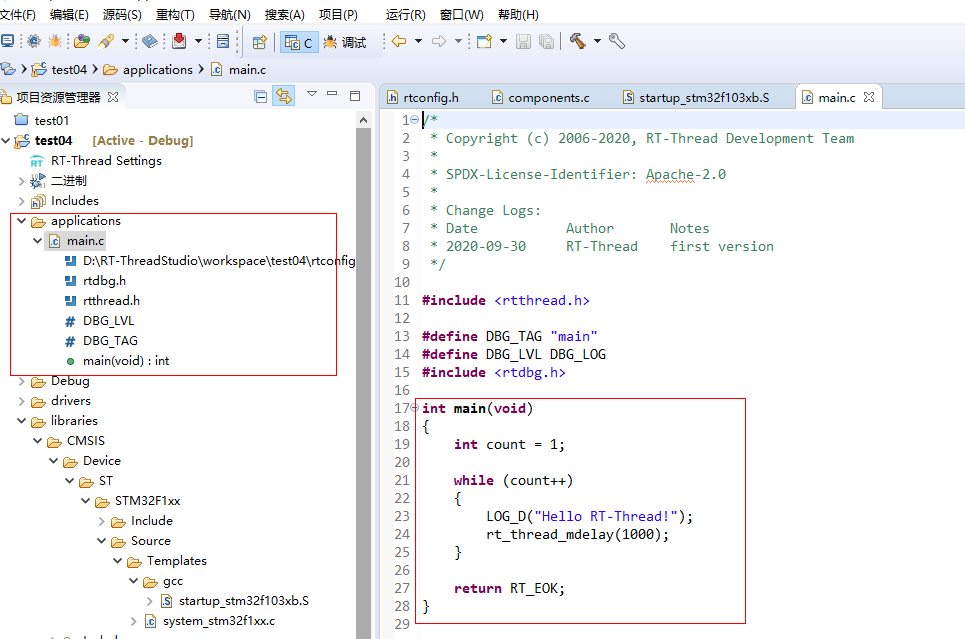
Task: Open the 重构(T) menu
Action: 175,15
